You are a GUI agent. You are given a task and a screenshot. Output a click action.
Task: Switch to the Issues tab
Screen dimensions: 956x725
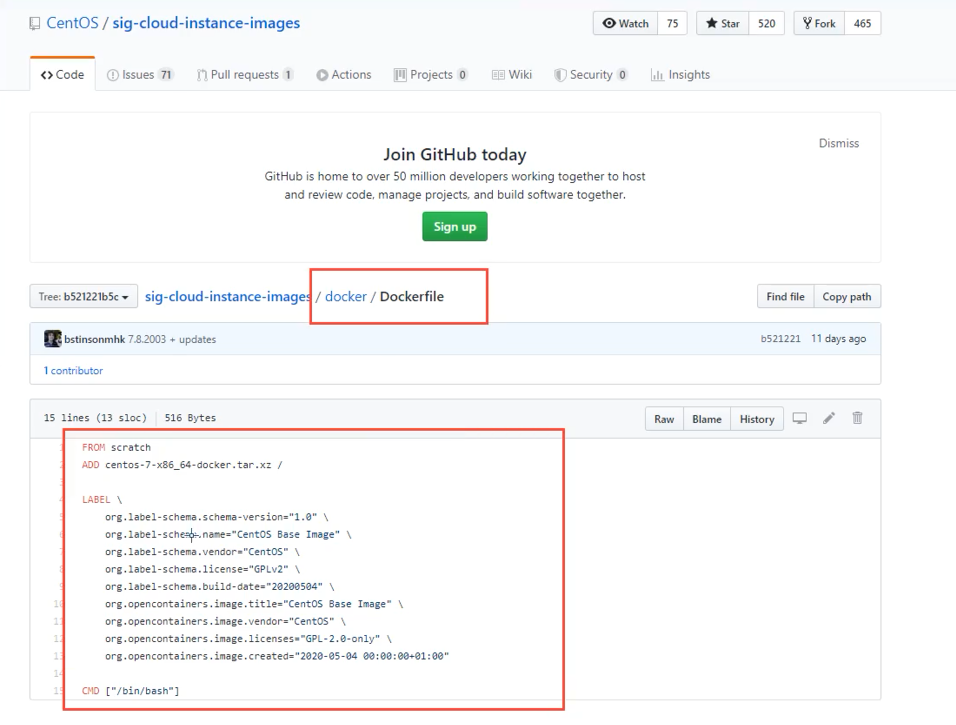click(x=140, y=74)
